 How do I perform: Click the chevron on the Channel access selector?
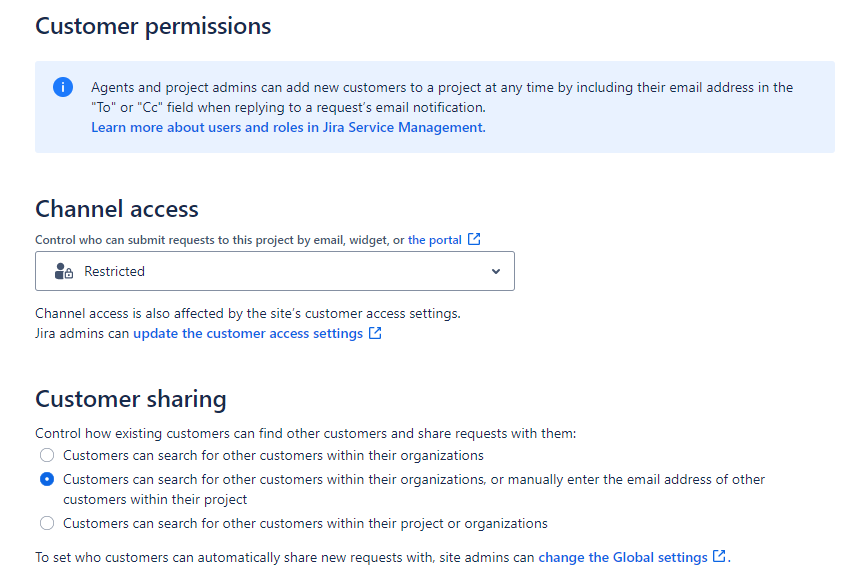[x=495, y=271]
